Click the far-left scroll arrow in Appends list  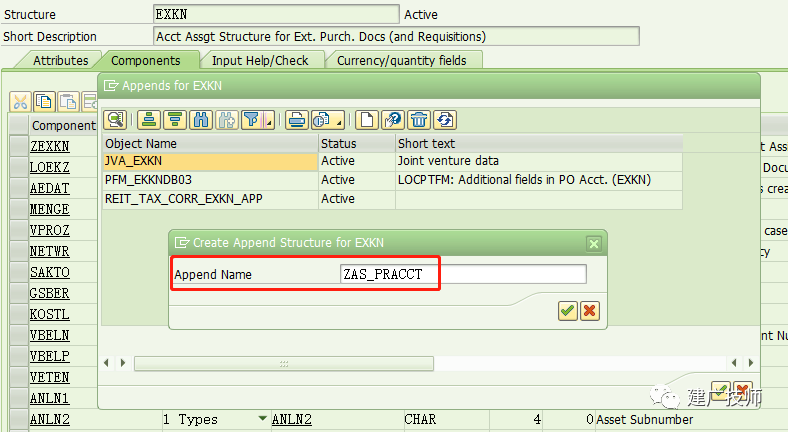tap(106, 363)
